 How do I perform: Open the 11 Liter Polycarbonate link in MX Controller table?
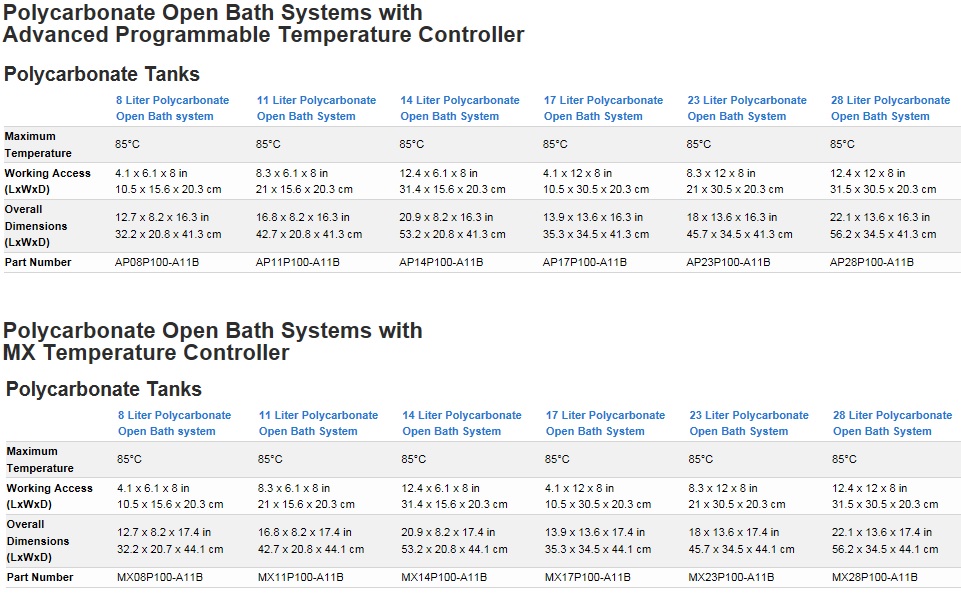(x=318, y=423)
